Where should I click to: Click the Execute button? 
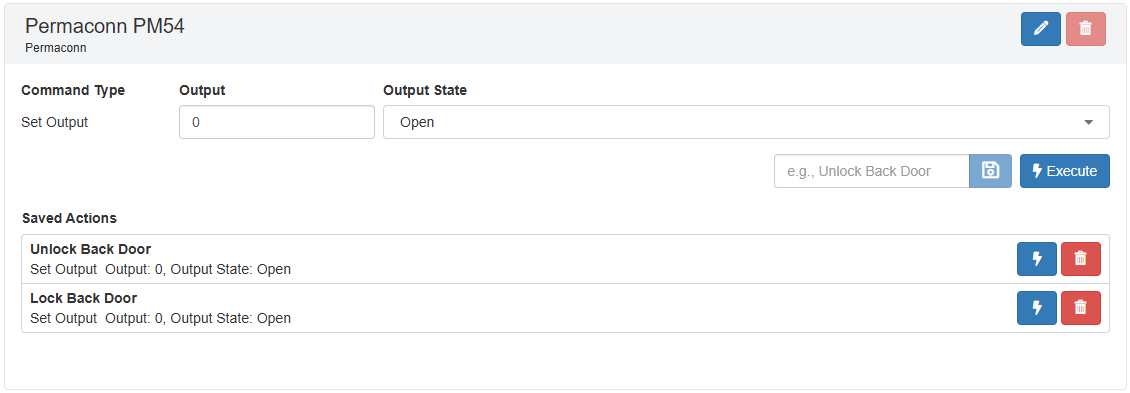pyautogui.click(x=1064, y=171)
